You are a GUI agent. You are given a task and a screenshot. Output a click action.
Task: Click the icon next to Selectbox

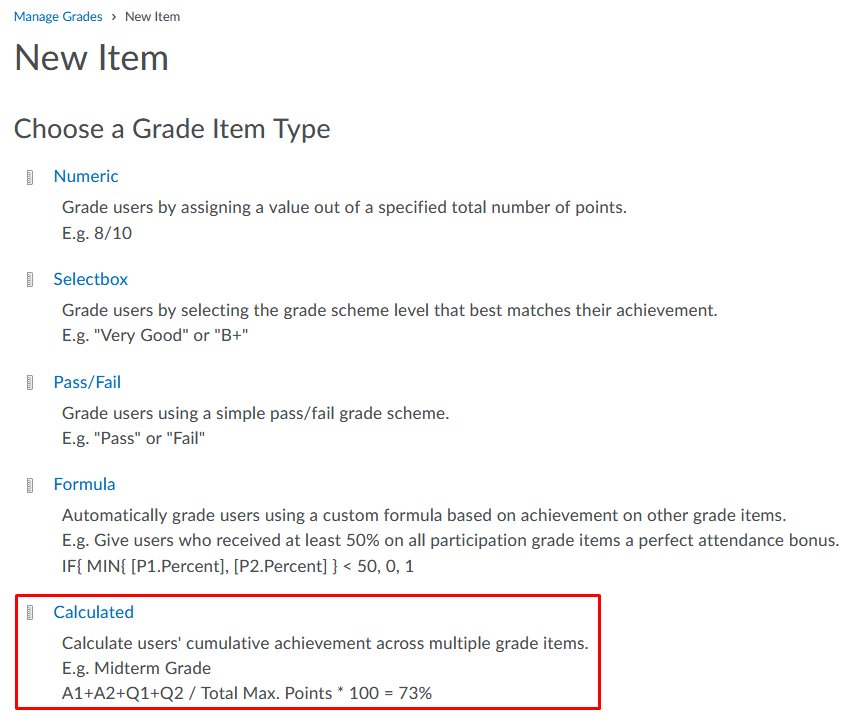(31, 280)
